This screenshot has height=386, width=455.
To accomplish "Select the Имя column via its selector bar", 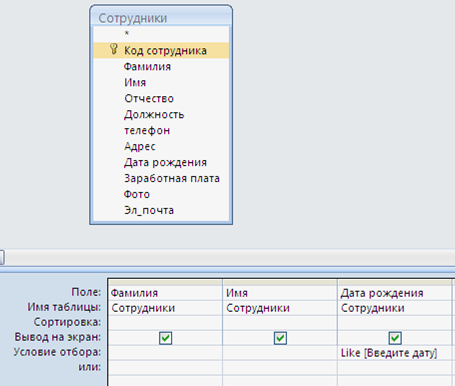I will coord(280,282).
